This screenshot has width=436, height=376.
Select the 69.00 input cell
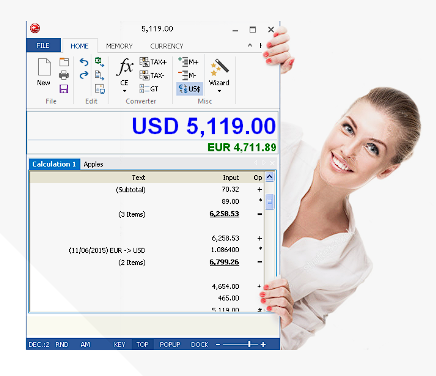(230, 202)
